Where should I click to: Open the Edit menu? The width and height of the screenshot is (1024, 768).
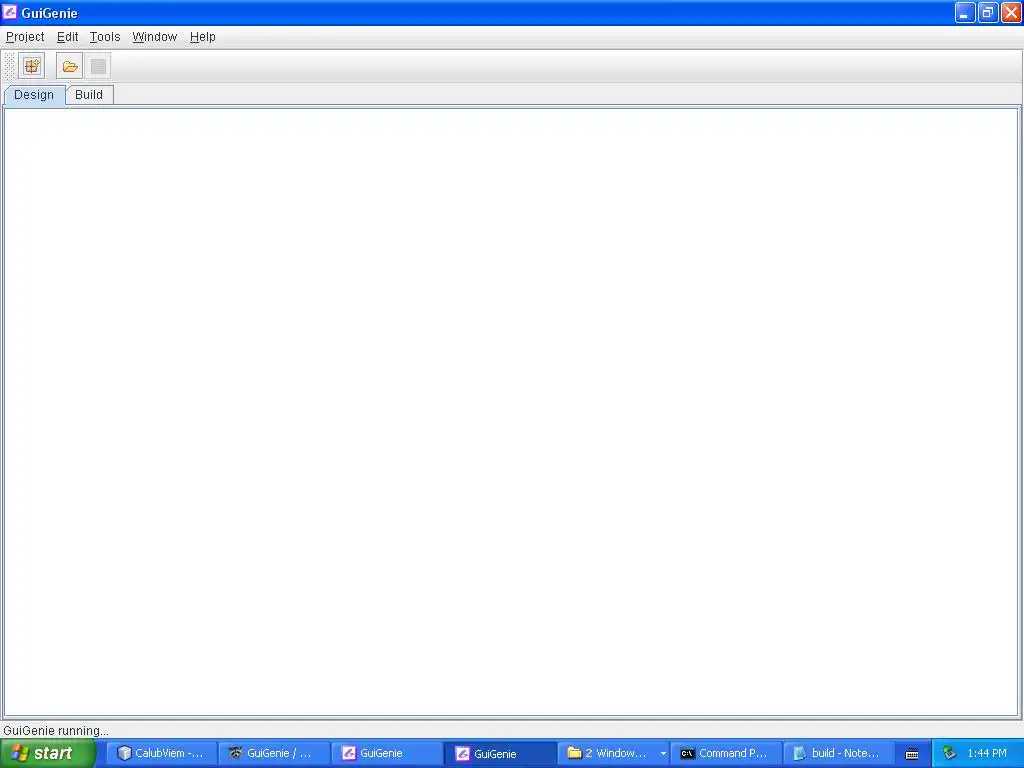[x=67, y=37]
